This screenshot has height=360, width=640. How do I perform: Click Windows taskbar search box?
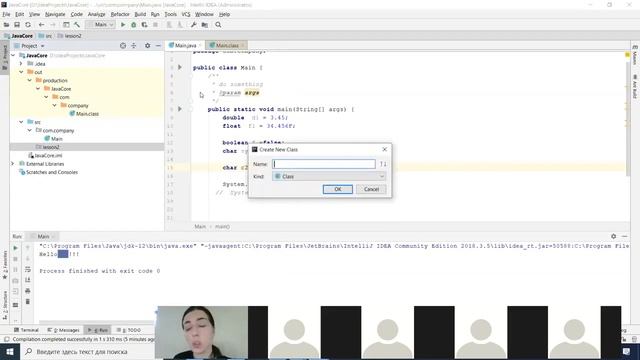click(x=88, y=351)
